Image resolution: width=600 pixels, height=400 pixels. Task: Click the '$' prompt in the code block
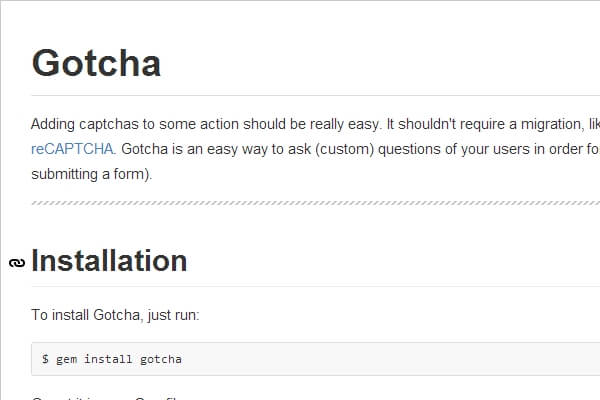[45, 359]
